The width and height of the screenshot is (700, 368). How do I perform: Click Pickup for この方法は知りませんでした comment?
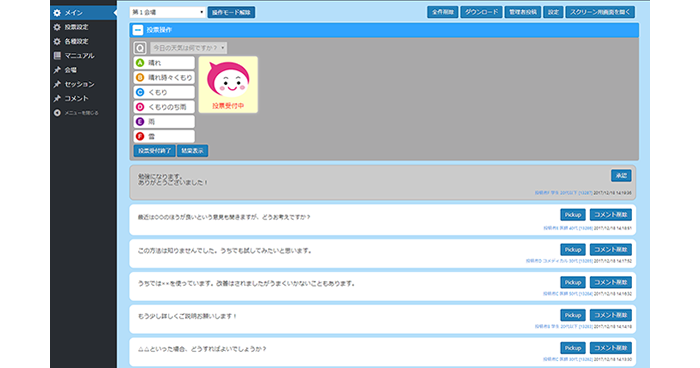click(573, 250)
